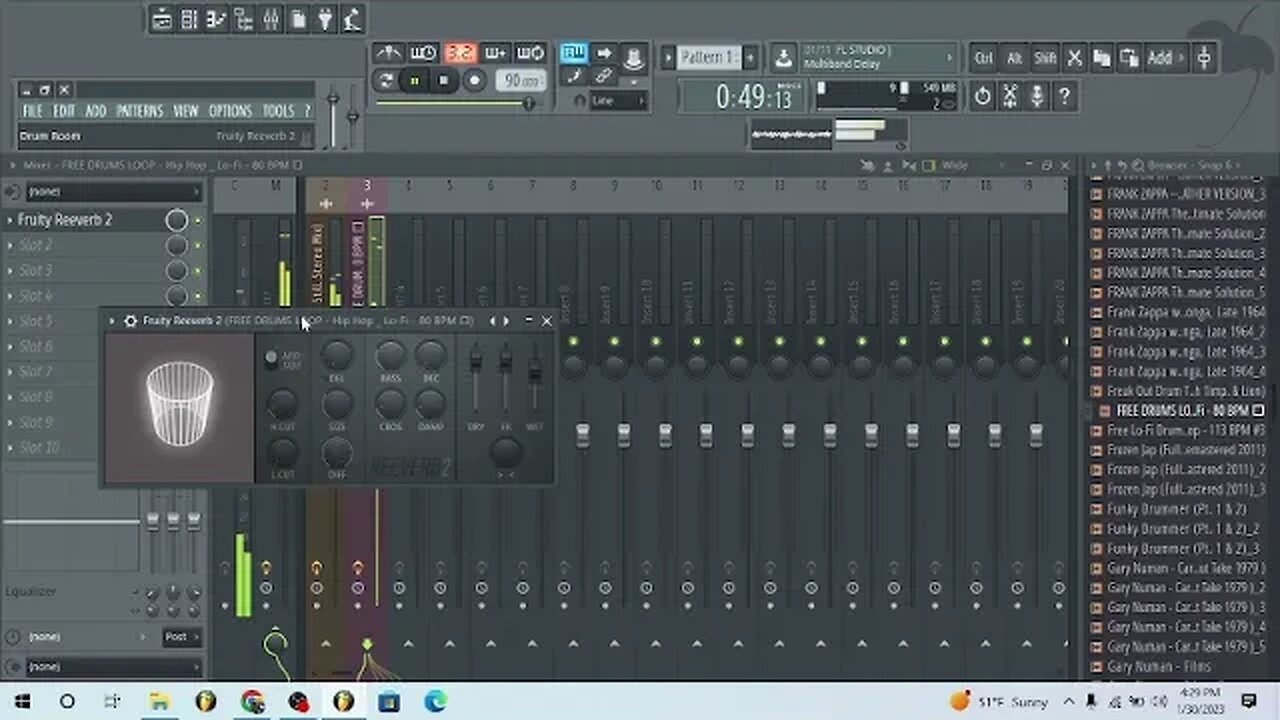Click the save/download icon beside hint panel
Screen dimensions: 1280x720
[x=784, y=58]
